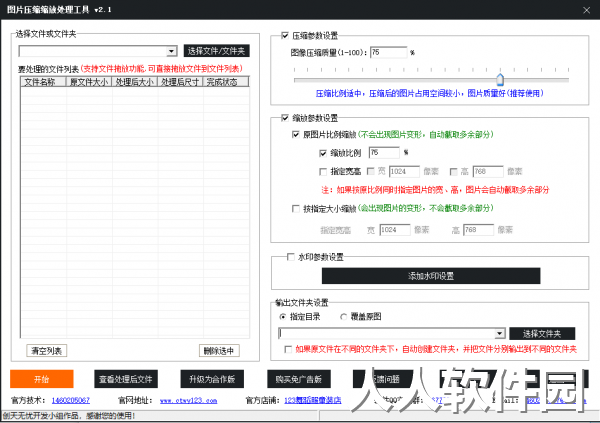Toggle the 高 checkbox under 指定宽高
The image size is (600, 423).
453,171
